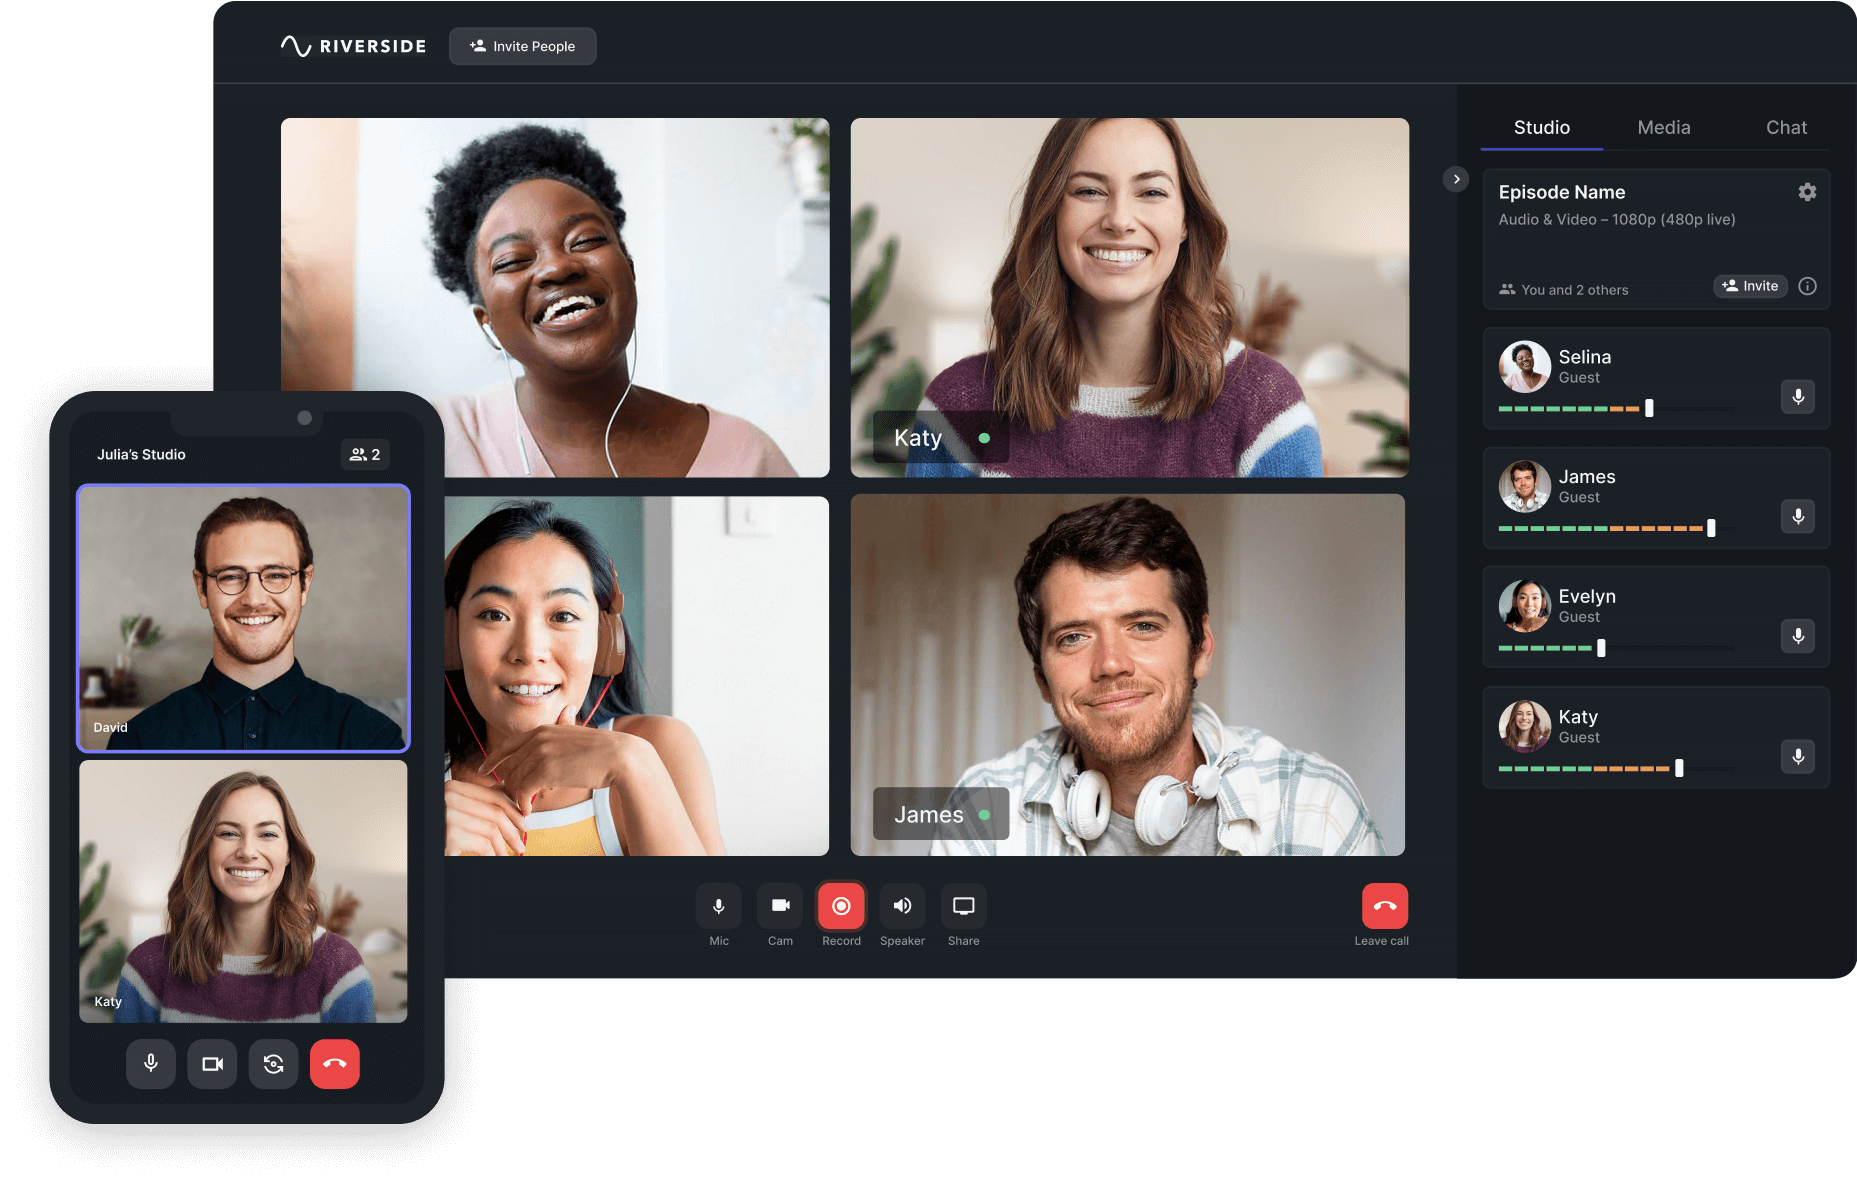This screenshot has height=1180, width=1857.
Task: Flip the camera on the phone
Action: point(273,1064)
